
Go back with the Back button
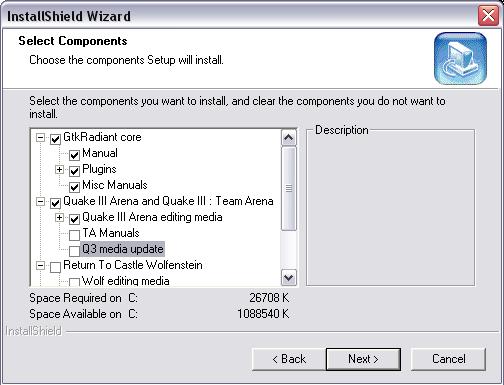pyautogui.click(x=289, y=359)
